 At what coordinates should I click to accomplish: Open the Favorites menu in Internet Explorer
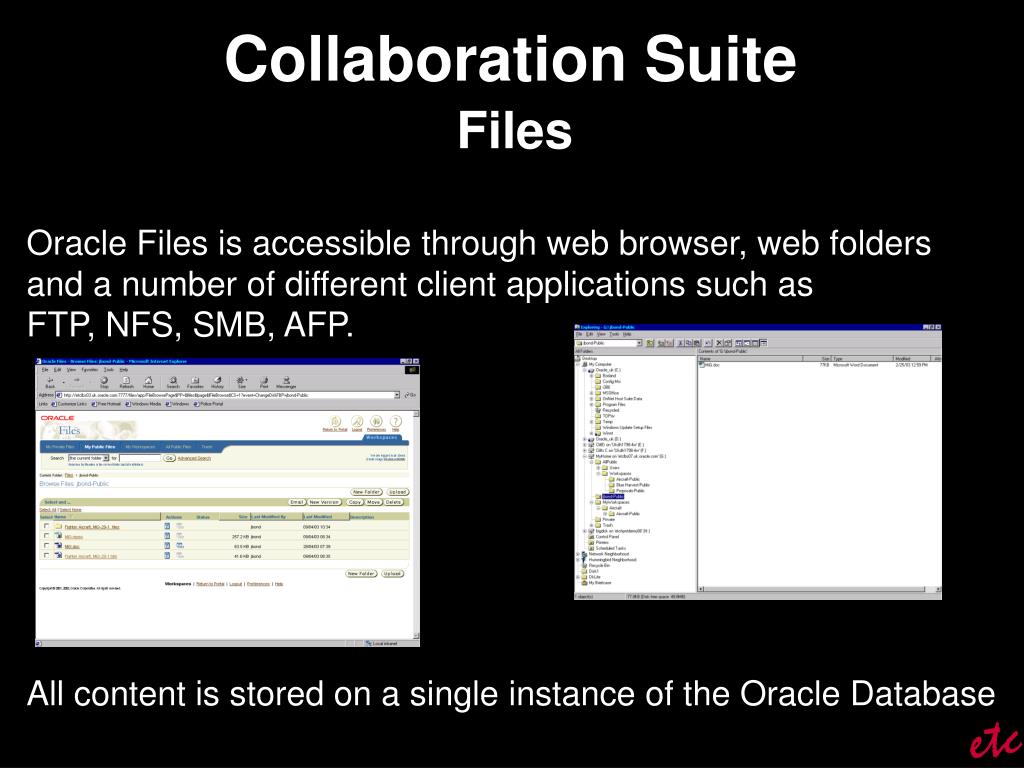coord(89,370)
